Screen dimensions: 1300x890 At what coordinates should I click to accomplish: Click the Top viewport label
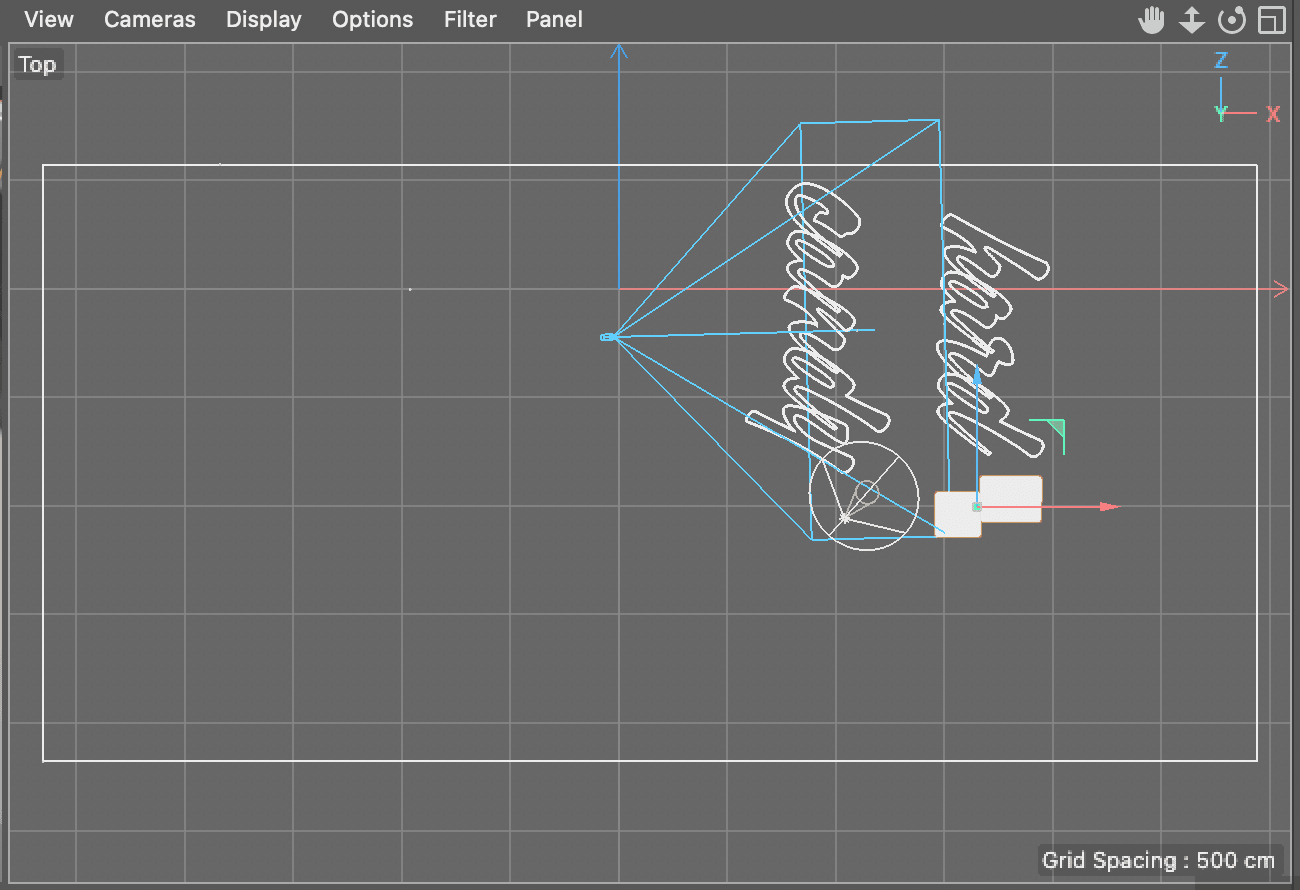[x=37, y=63]
